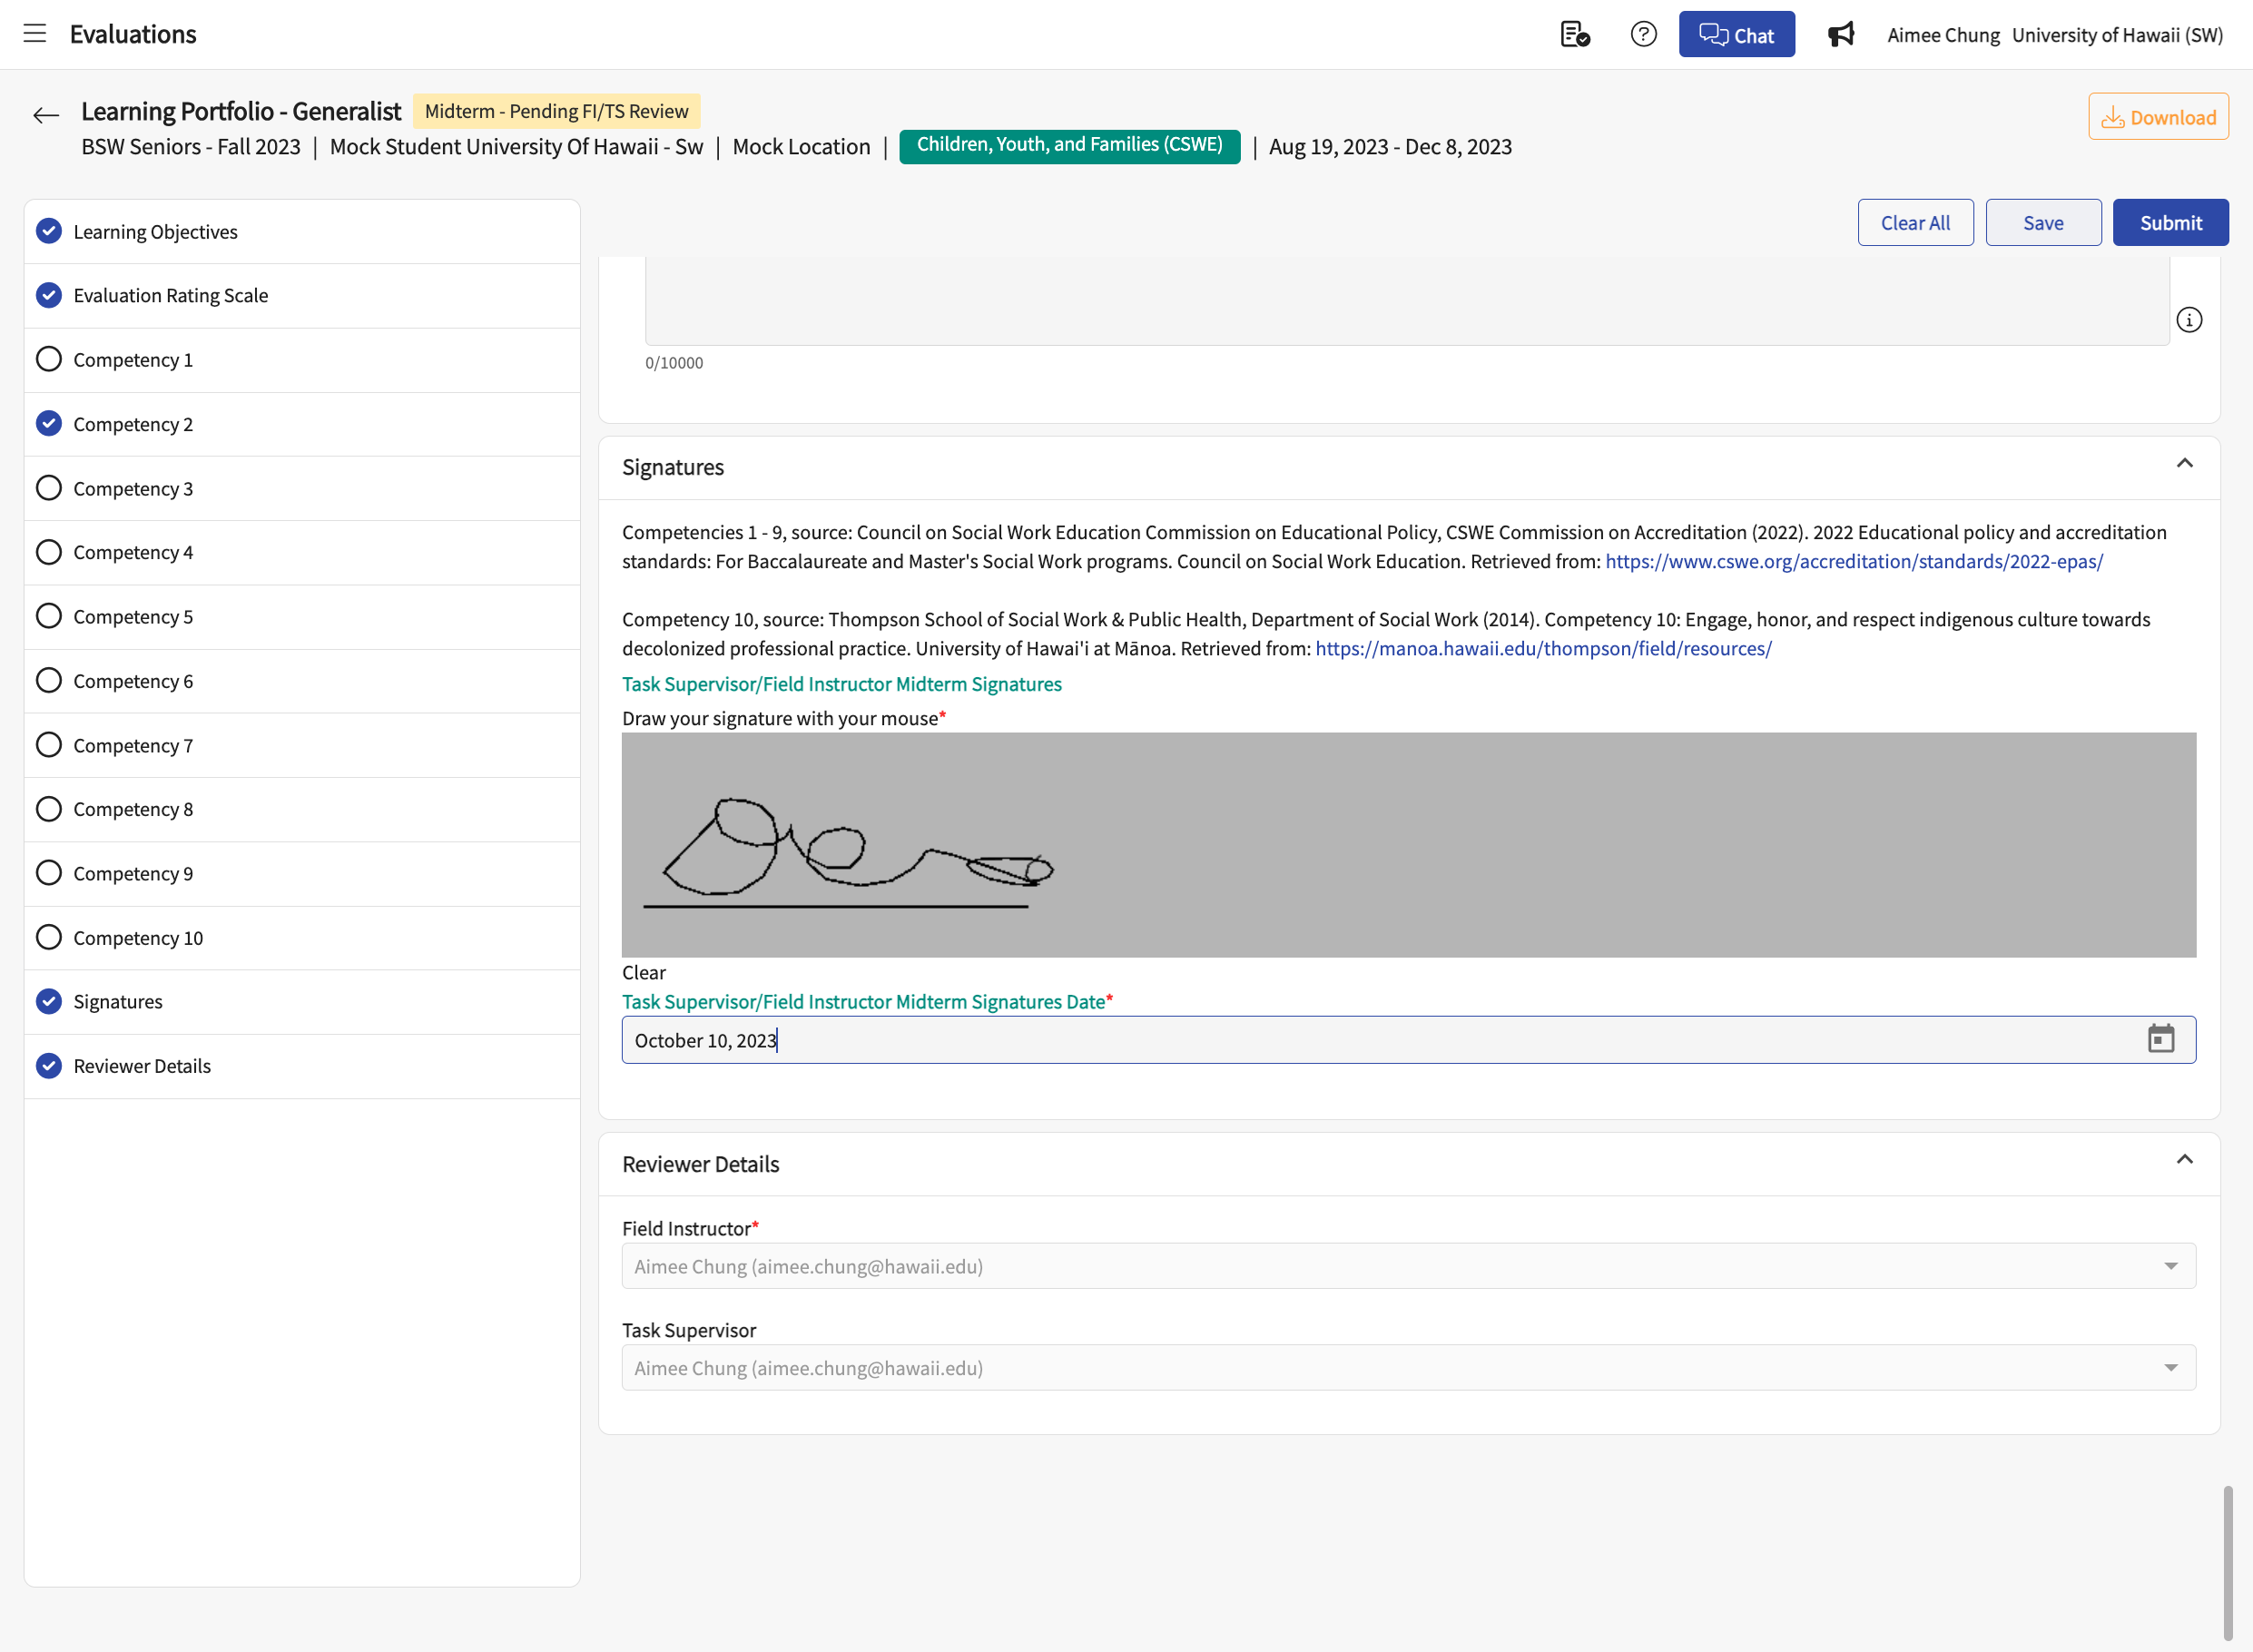Select Competency 8 in sidebar
The width and height of the screenshot is (2253, 1652).
(302, 809)
